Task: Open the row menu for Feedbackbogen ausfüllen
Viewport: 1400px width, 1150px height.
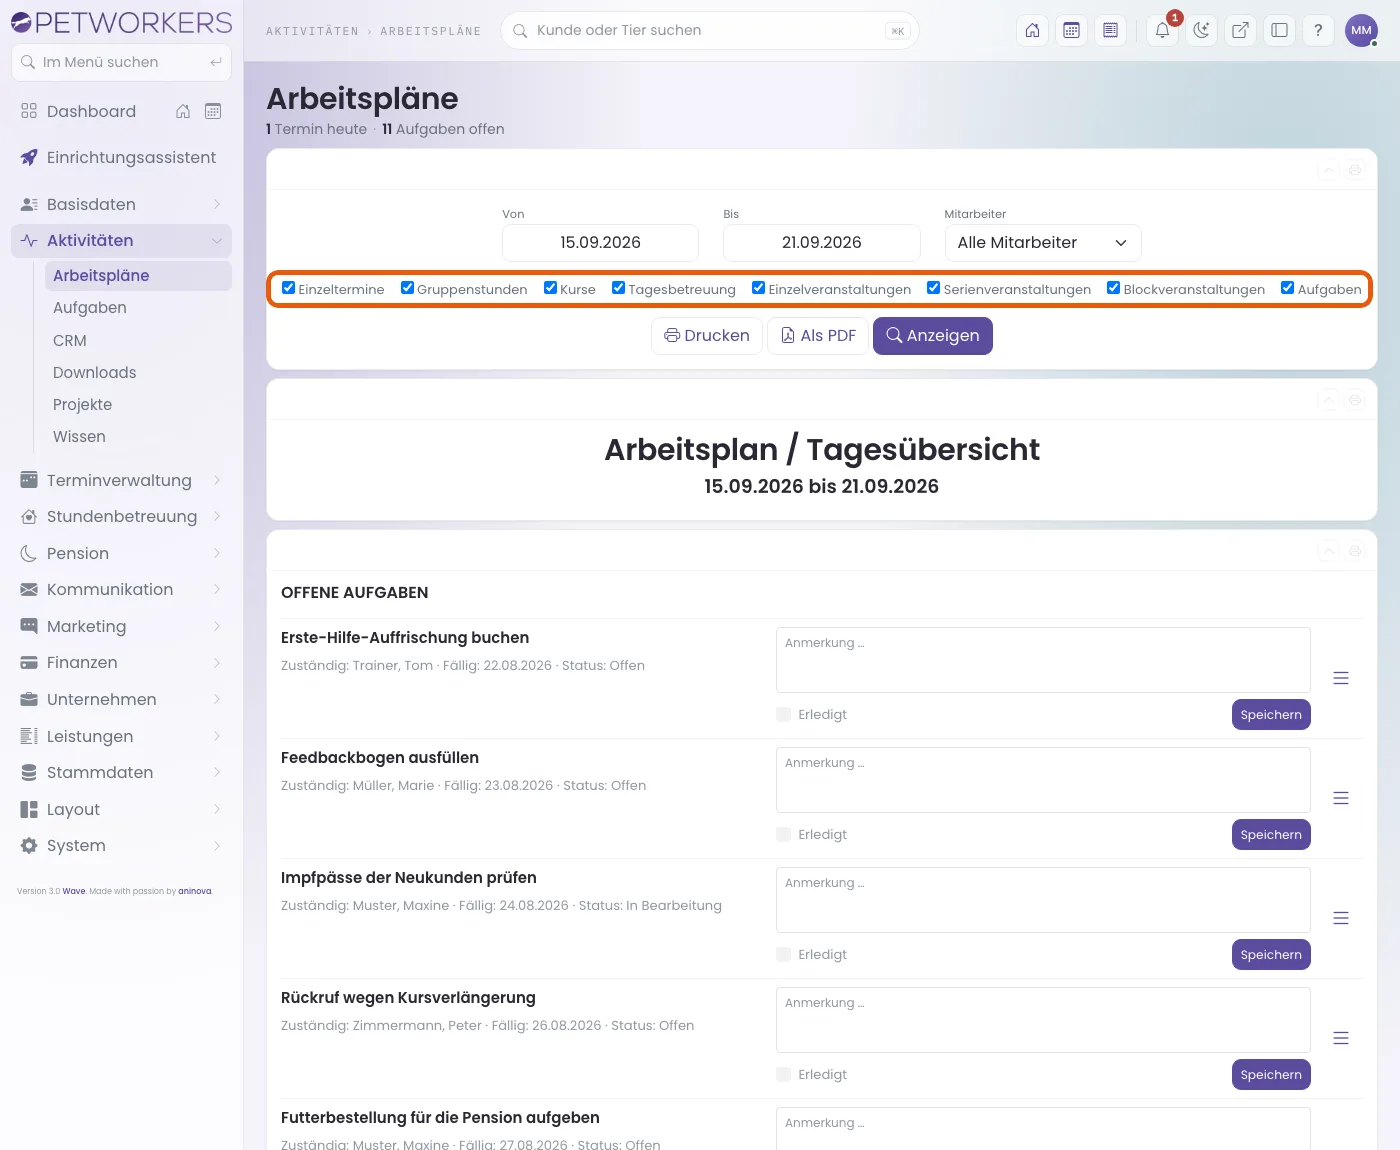Action: (1341, 798)
